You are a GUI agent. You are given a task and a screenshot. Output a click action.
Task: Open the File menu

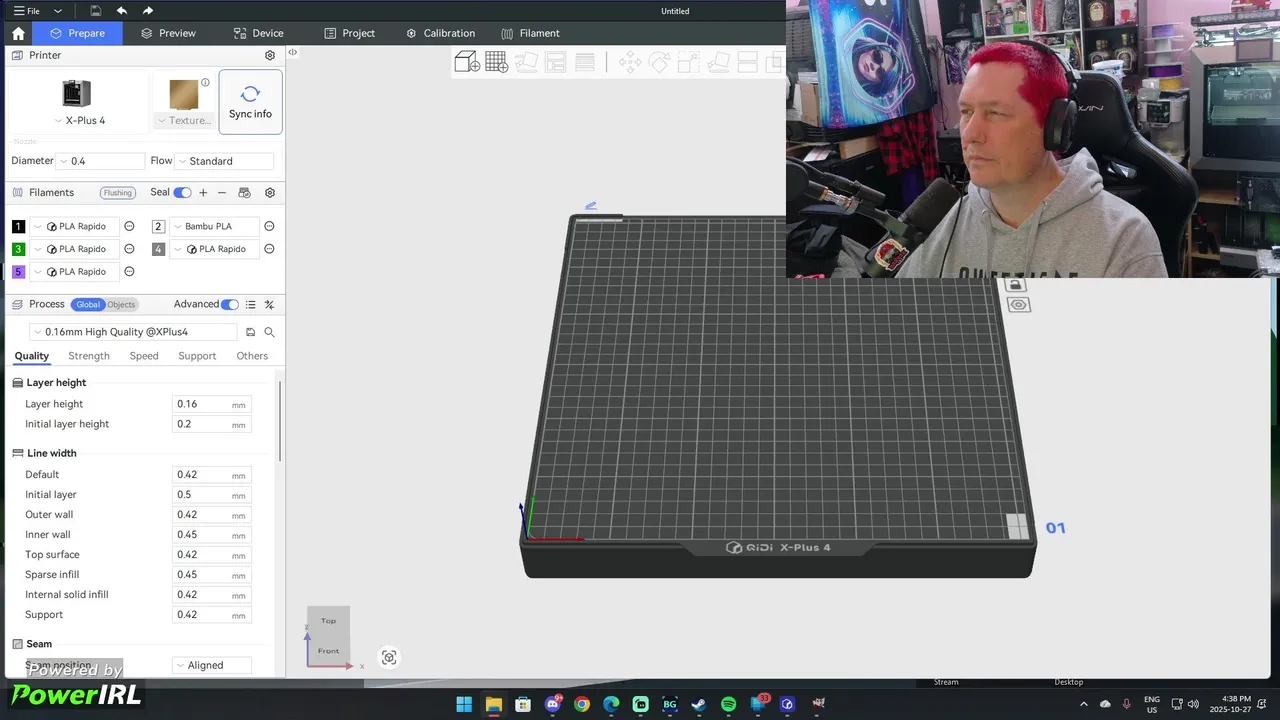27,11
